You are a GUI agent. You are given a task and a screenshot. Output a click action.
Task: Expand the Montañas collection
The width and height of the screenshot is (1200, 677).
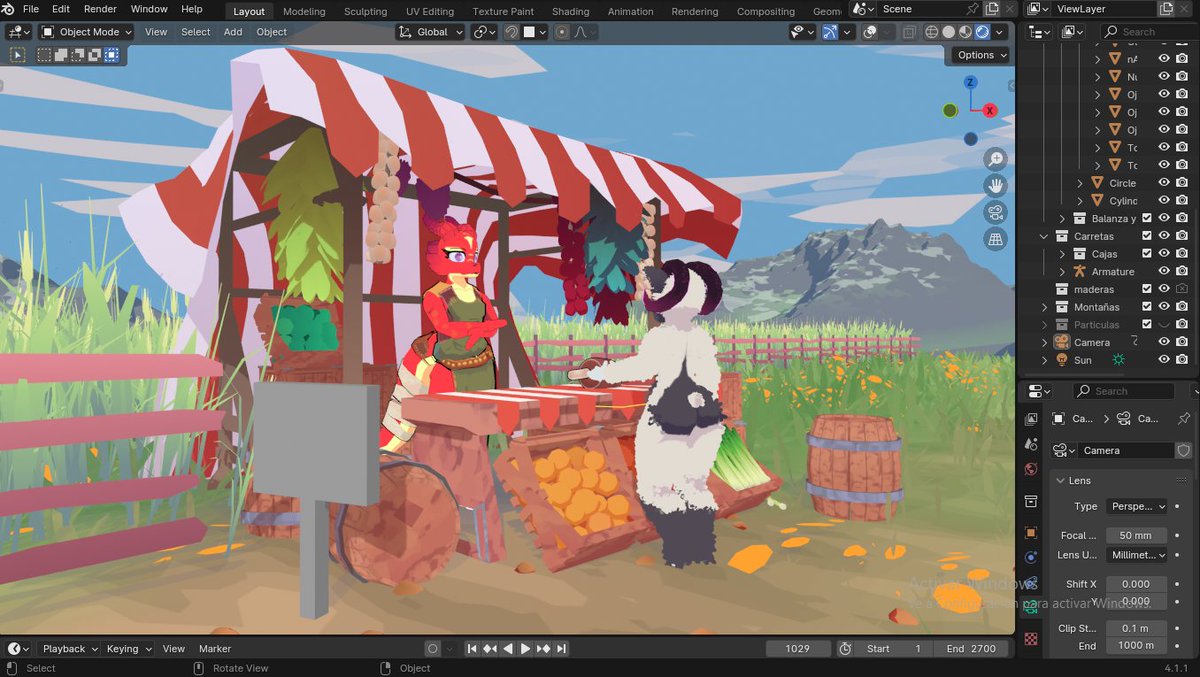(x=1045, y=307)
